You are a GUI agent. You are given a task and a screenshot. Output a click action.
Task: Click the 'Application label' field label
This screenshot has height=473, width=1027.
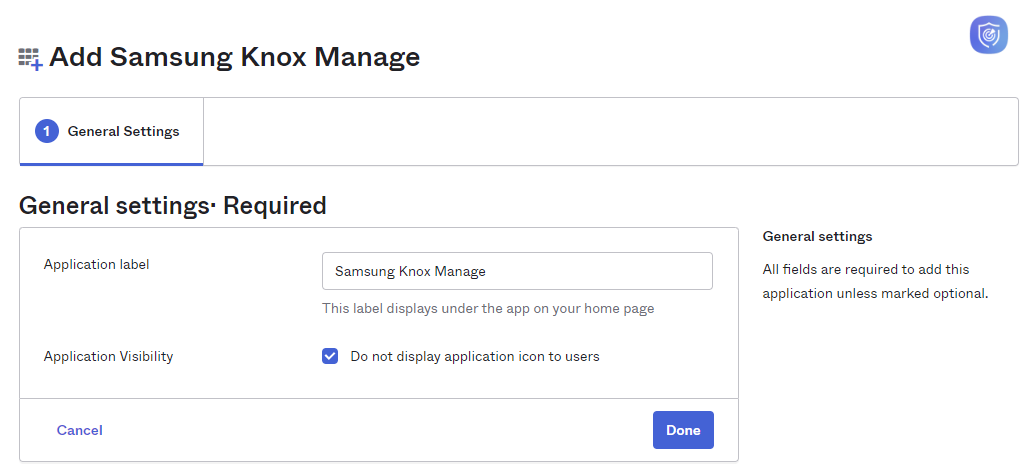coord(96,265)
